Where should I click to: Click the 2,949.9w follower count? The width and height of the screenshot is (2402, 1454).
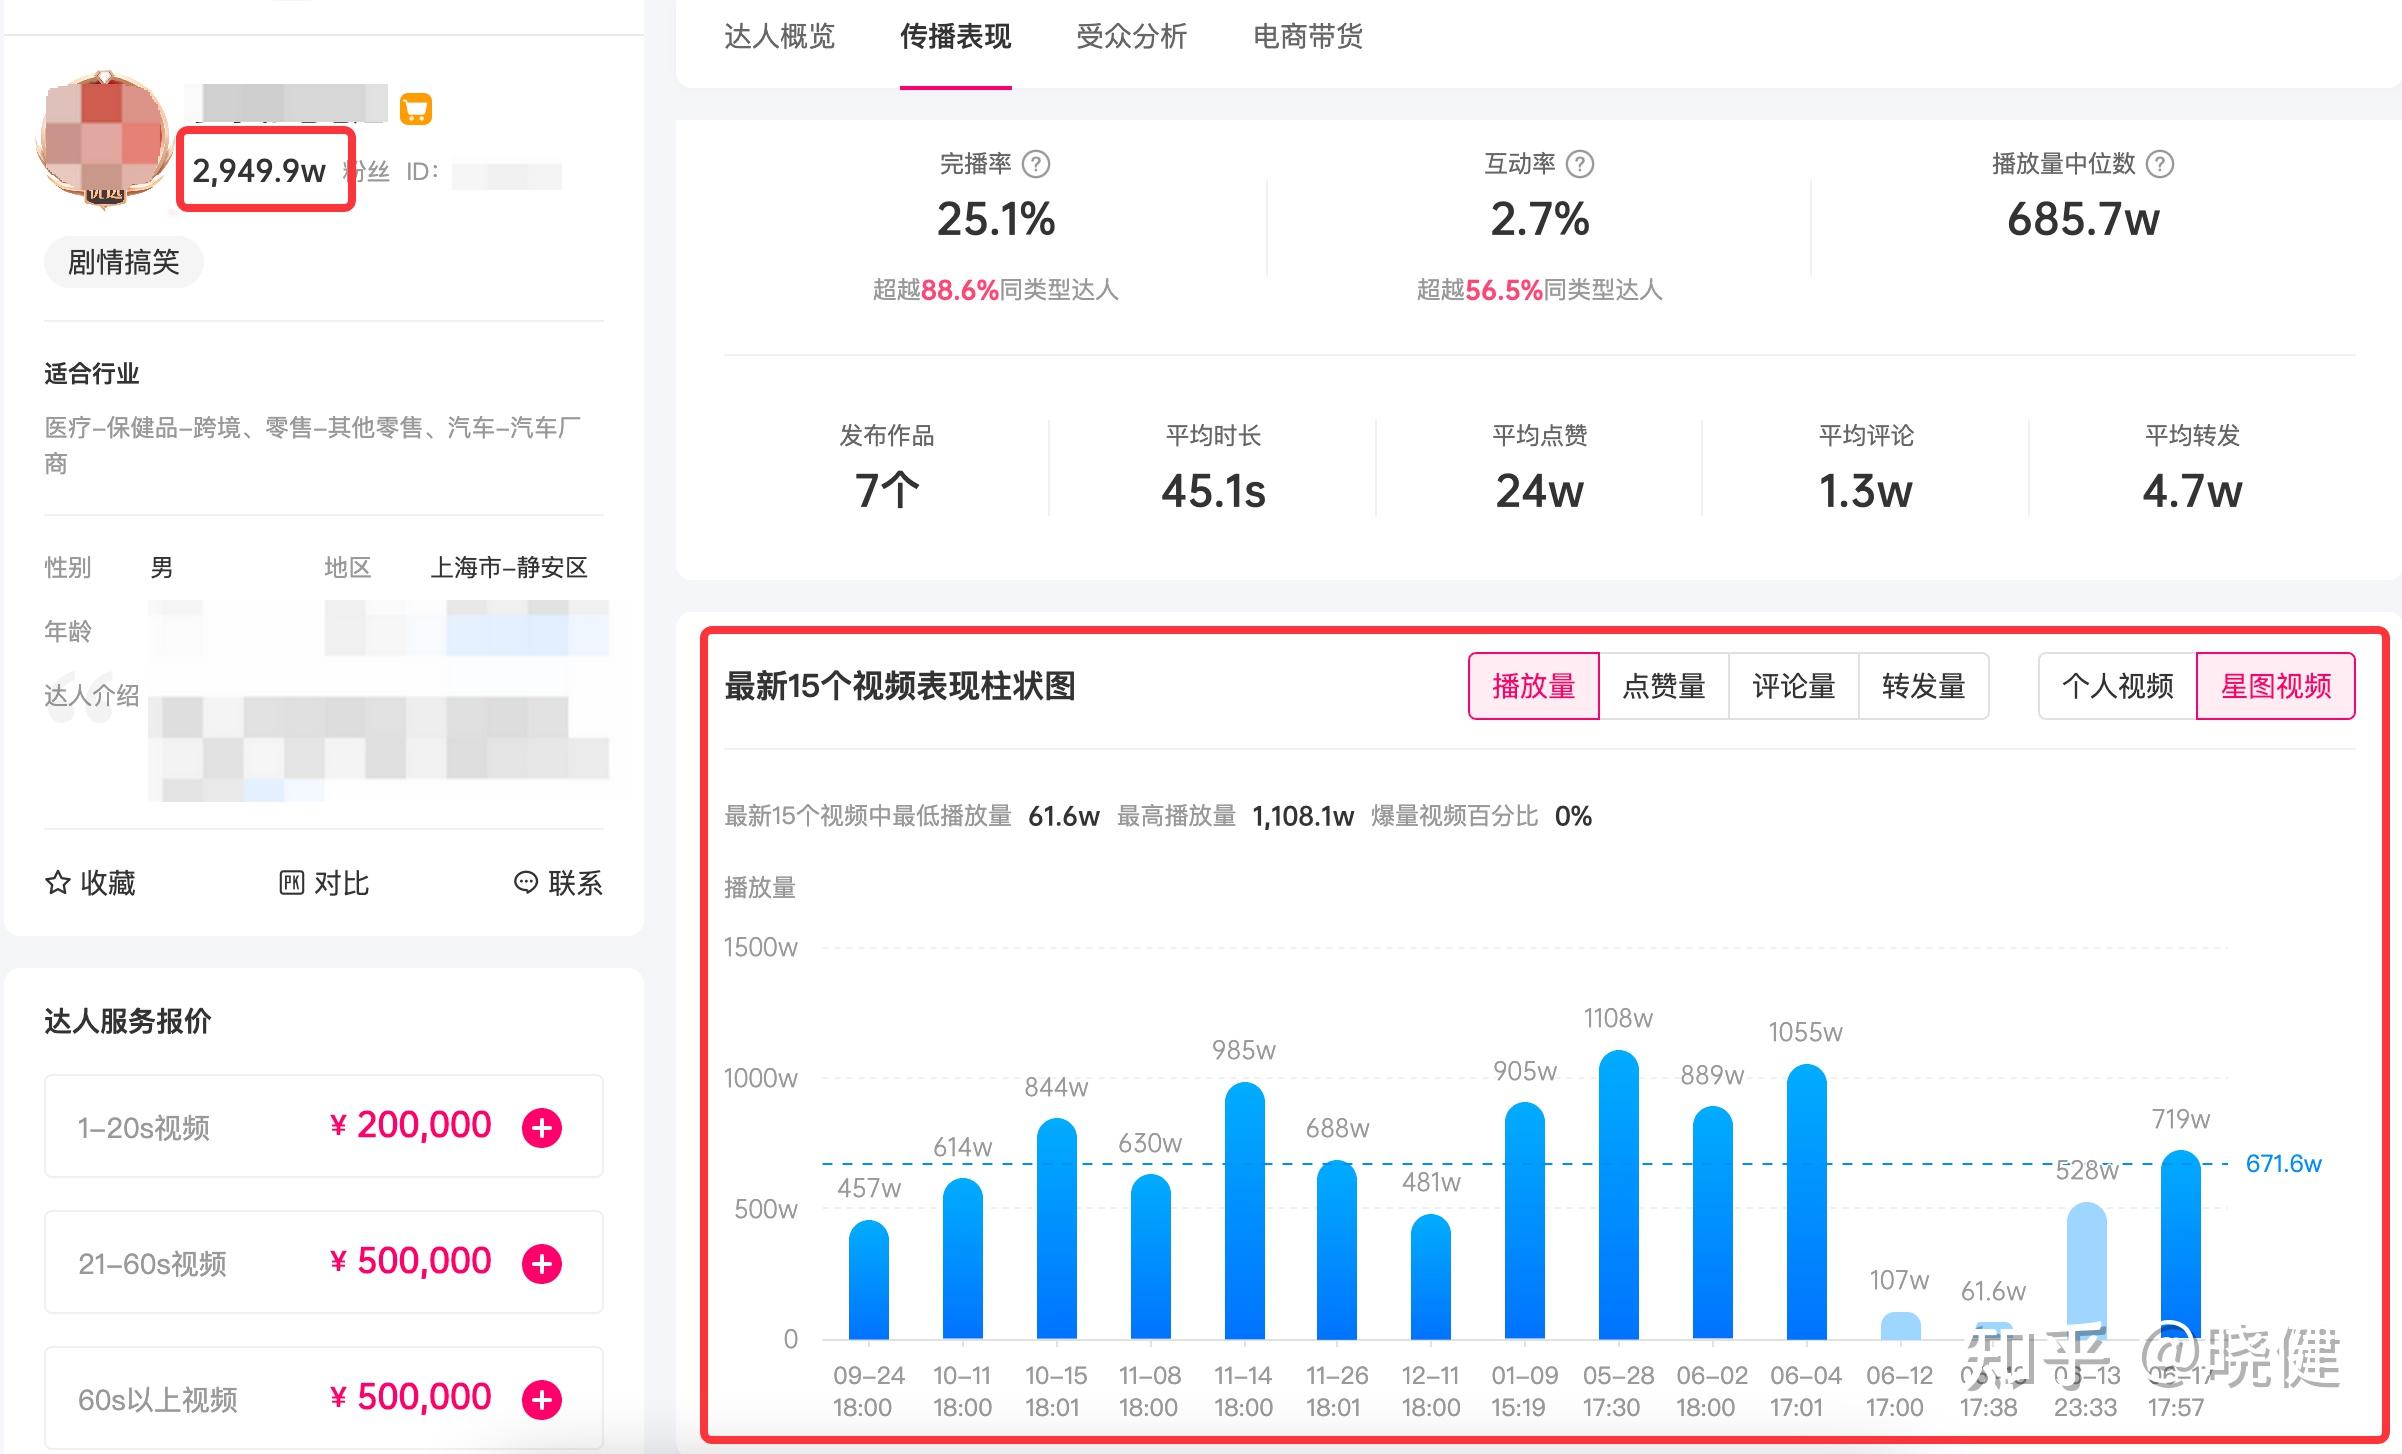coord(259,171)
